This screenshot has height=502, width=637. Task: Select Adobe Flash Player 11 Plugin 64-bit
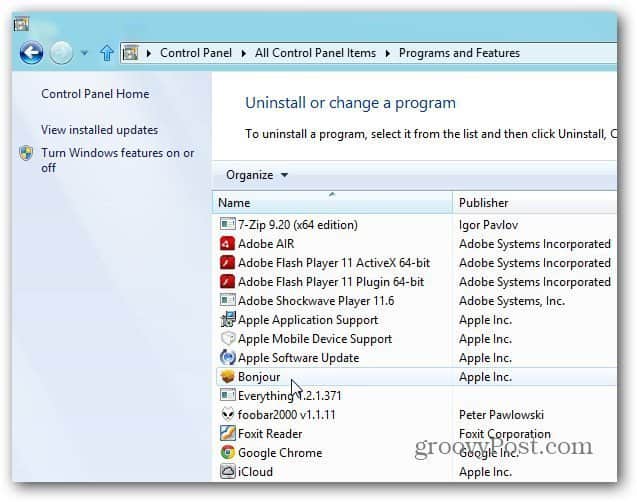tap(331, 282)
